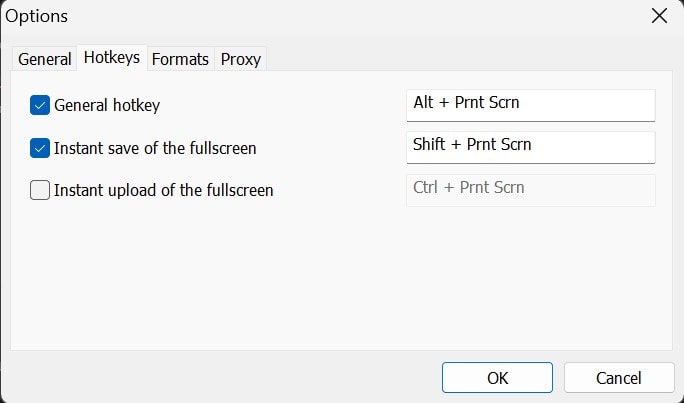Image resolution: width=684 pixels, height=403 pixels.
Task: Click the greyed-out Ctrl + Prnt Scrn field
Action: tap(530, 189)
